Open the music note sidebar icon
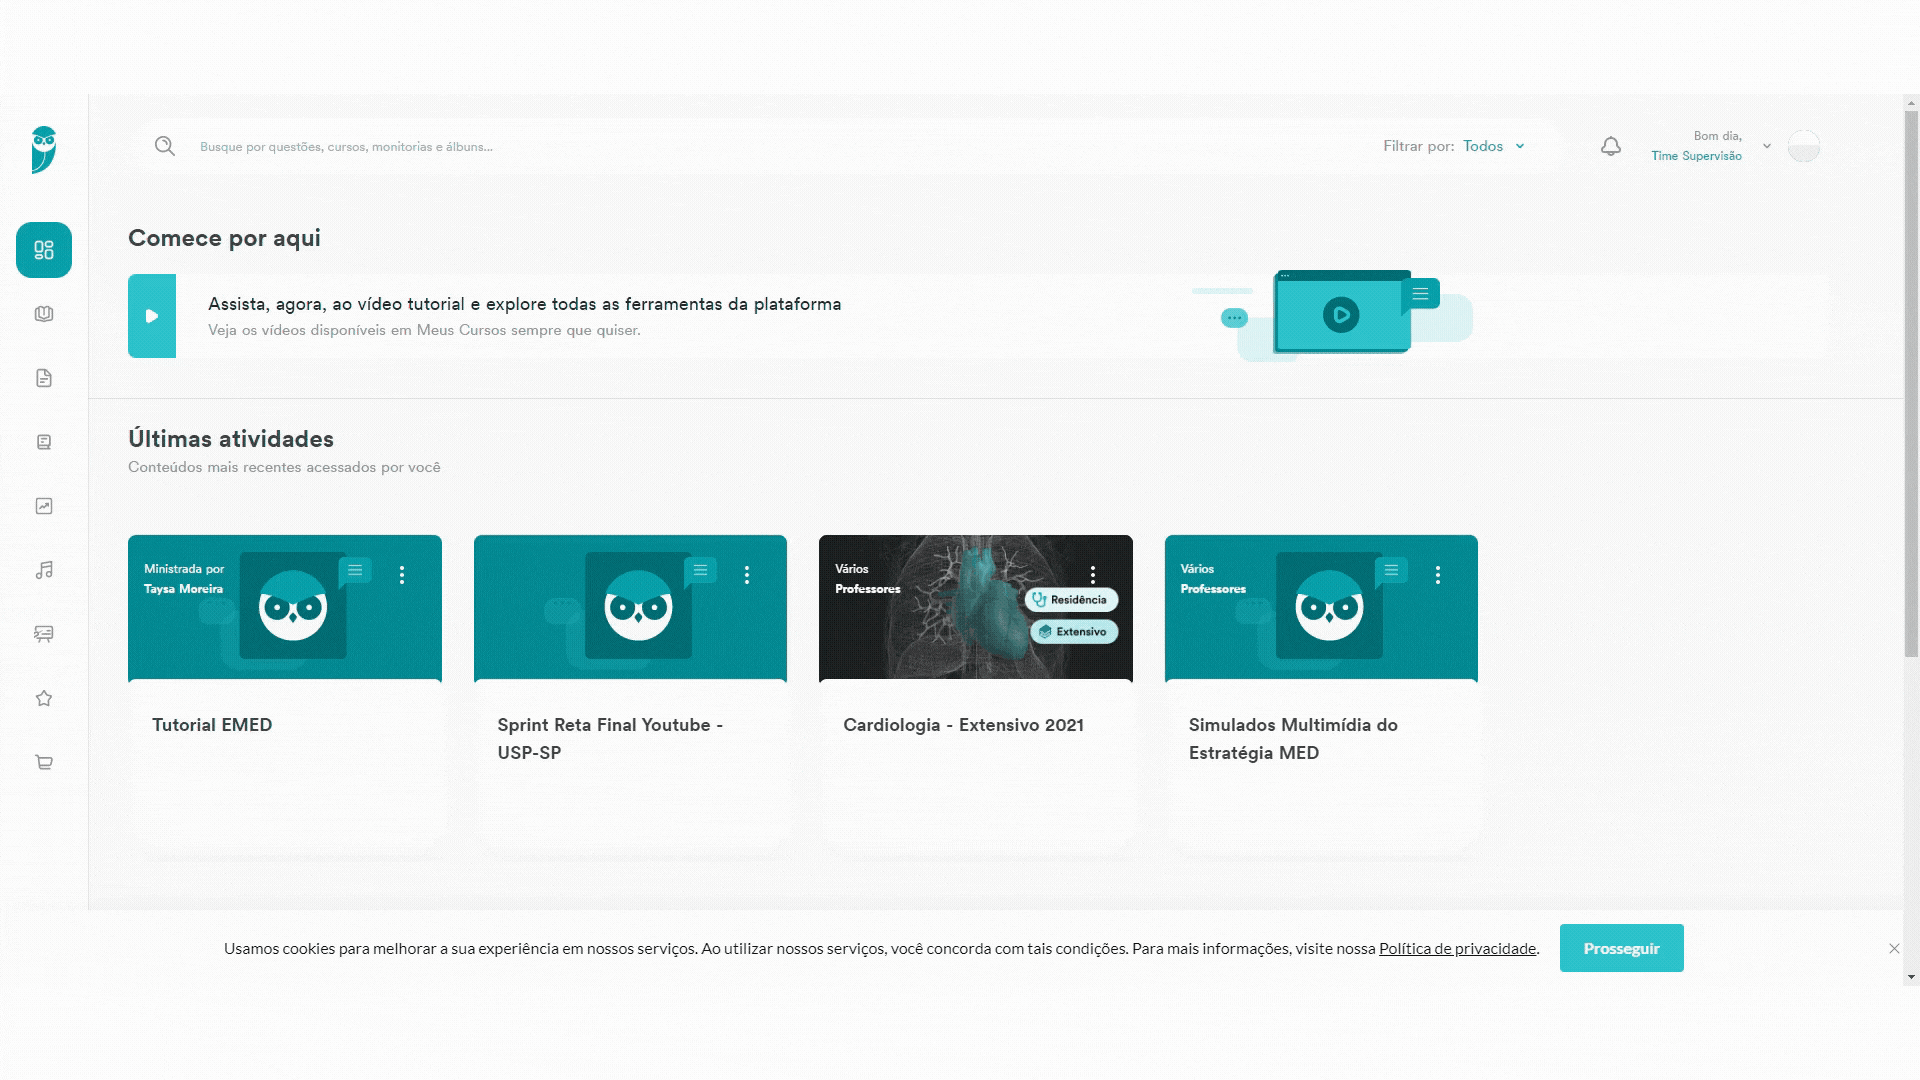Screen dimensions: 1920x1080 pos(44,570)
